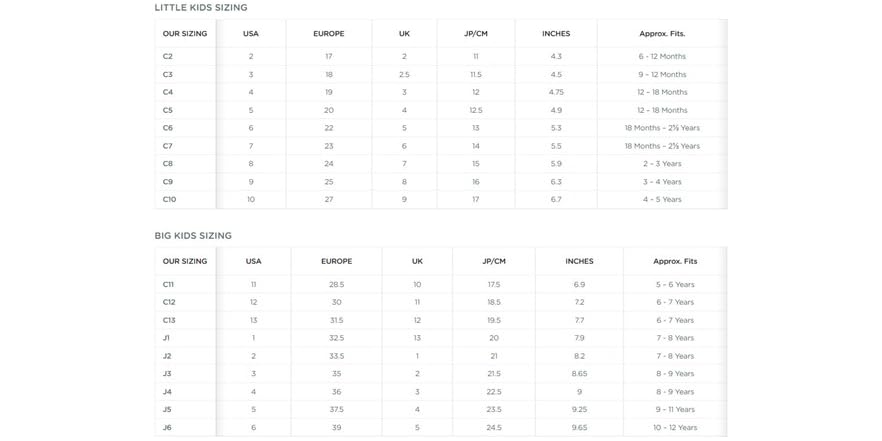Click the JP/CM column header in Big Kids table
The width and height of the screenshot is (882, 441).
[x=494, y=262]
